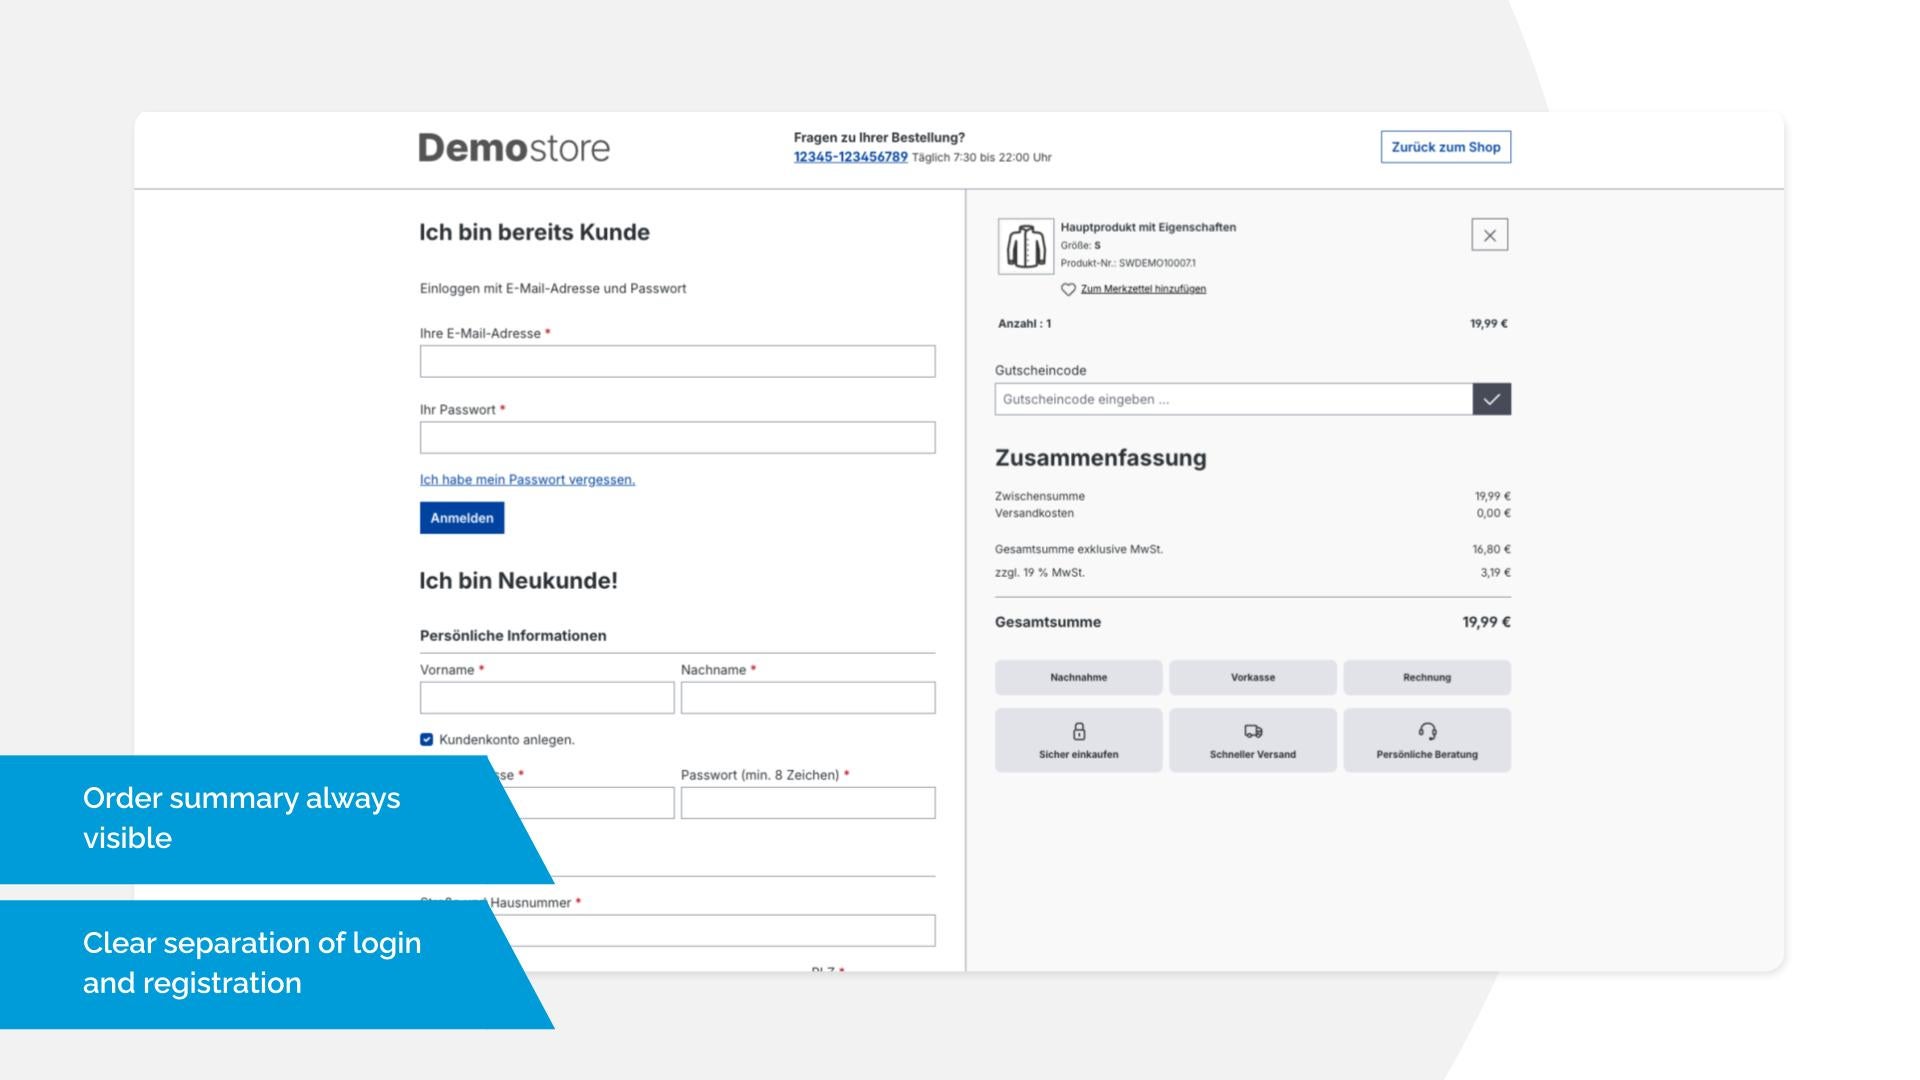Apply voucher with checkmark button

[x=1491, y=399]
